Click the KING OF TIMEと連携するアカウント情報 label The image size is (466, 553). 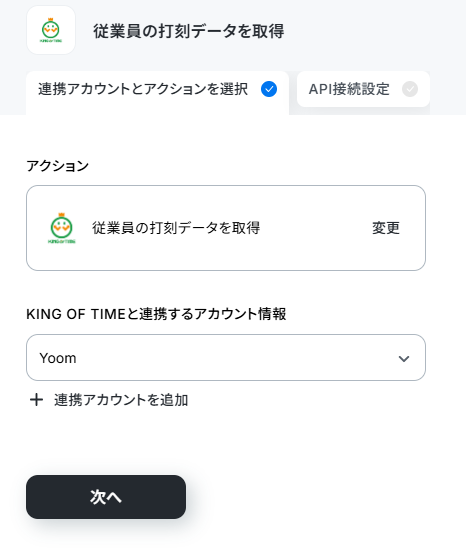click(x=156, y=314)
